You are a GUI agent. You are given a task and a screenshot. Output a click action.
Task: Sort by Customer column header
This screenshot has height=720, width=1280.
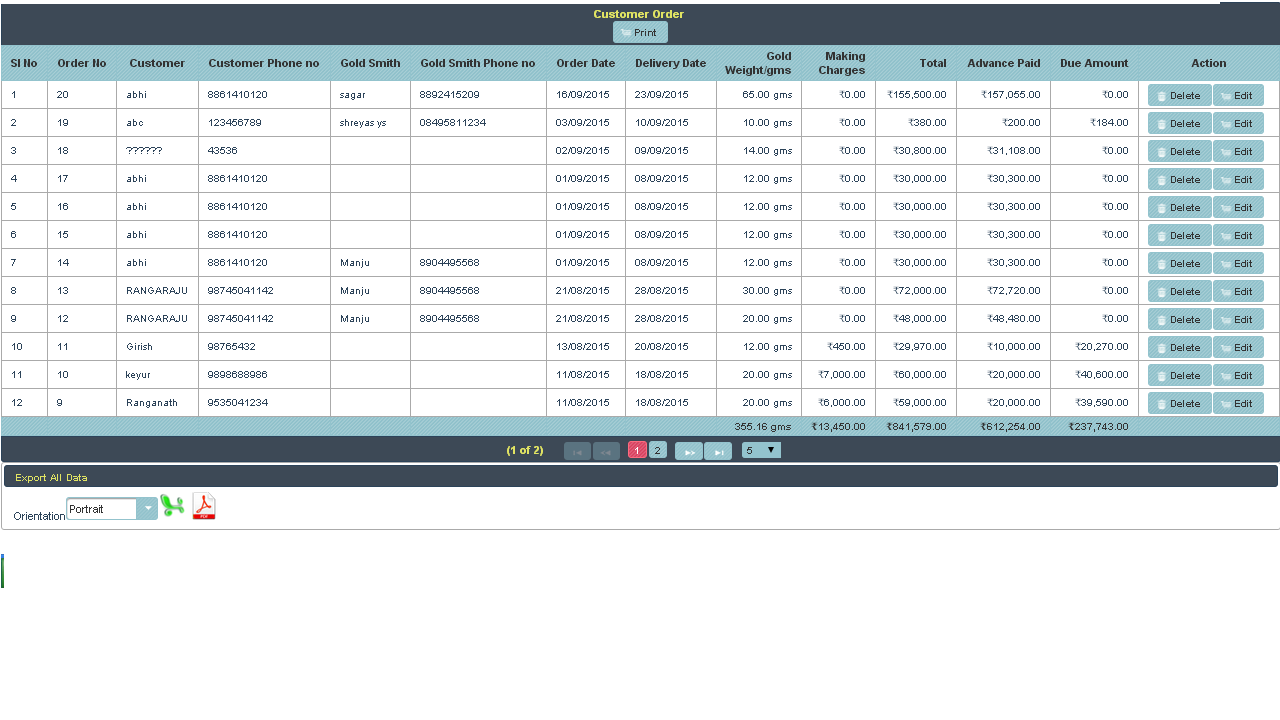coord(157,63)
